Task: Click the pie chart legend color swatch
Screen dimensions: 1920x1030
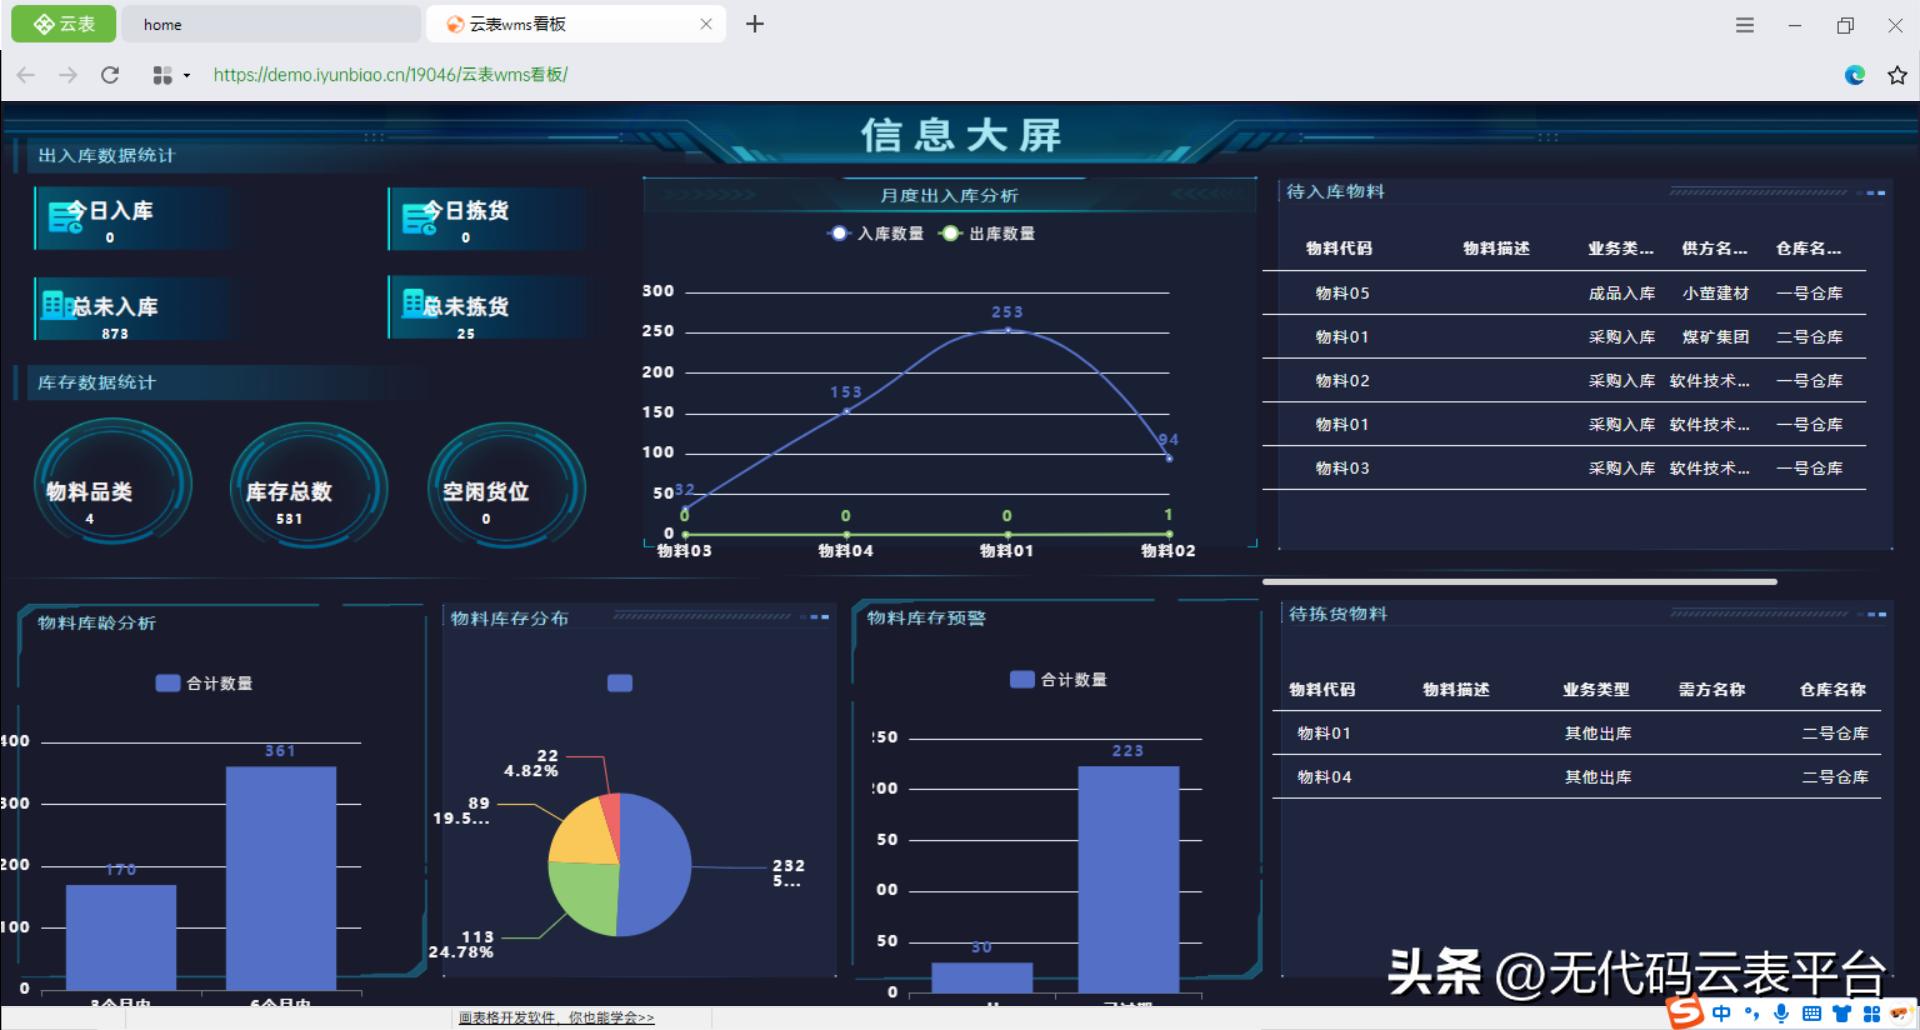Action: coord(620,683)
